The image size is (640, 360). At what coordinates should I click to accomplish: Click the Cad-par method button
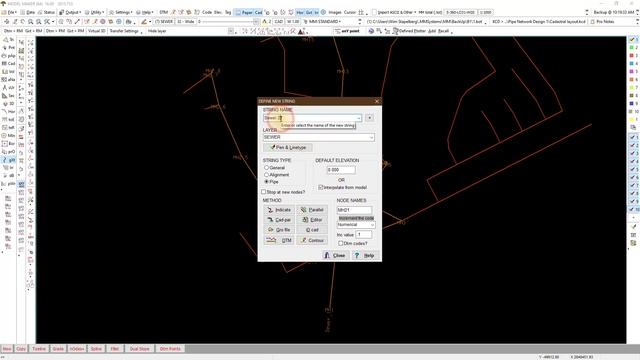[x=279, y=220]
